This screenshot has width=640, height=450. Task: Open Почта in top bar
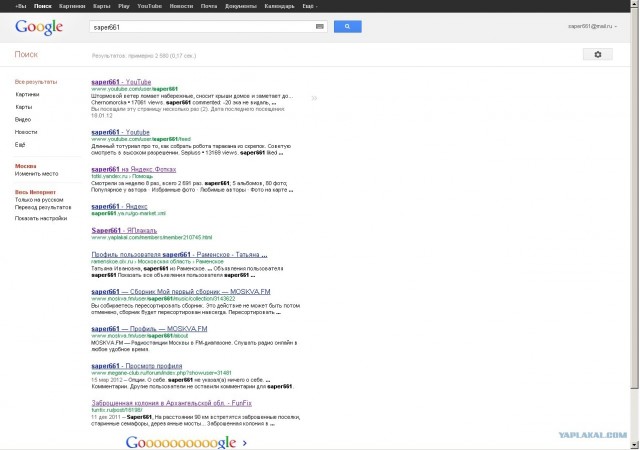209,6
